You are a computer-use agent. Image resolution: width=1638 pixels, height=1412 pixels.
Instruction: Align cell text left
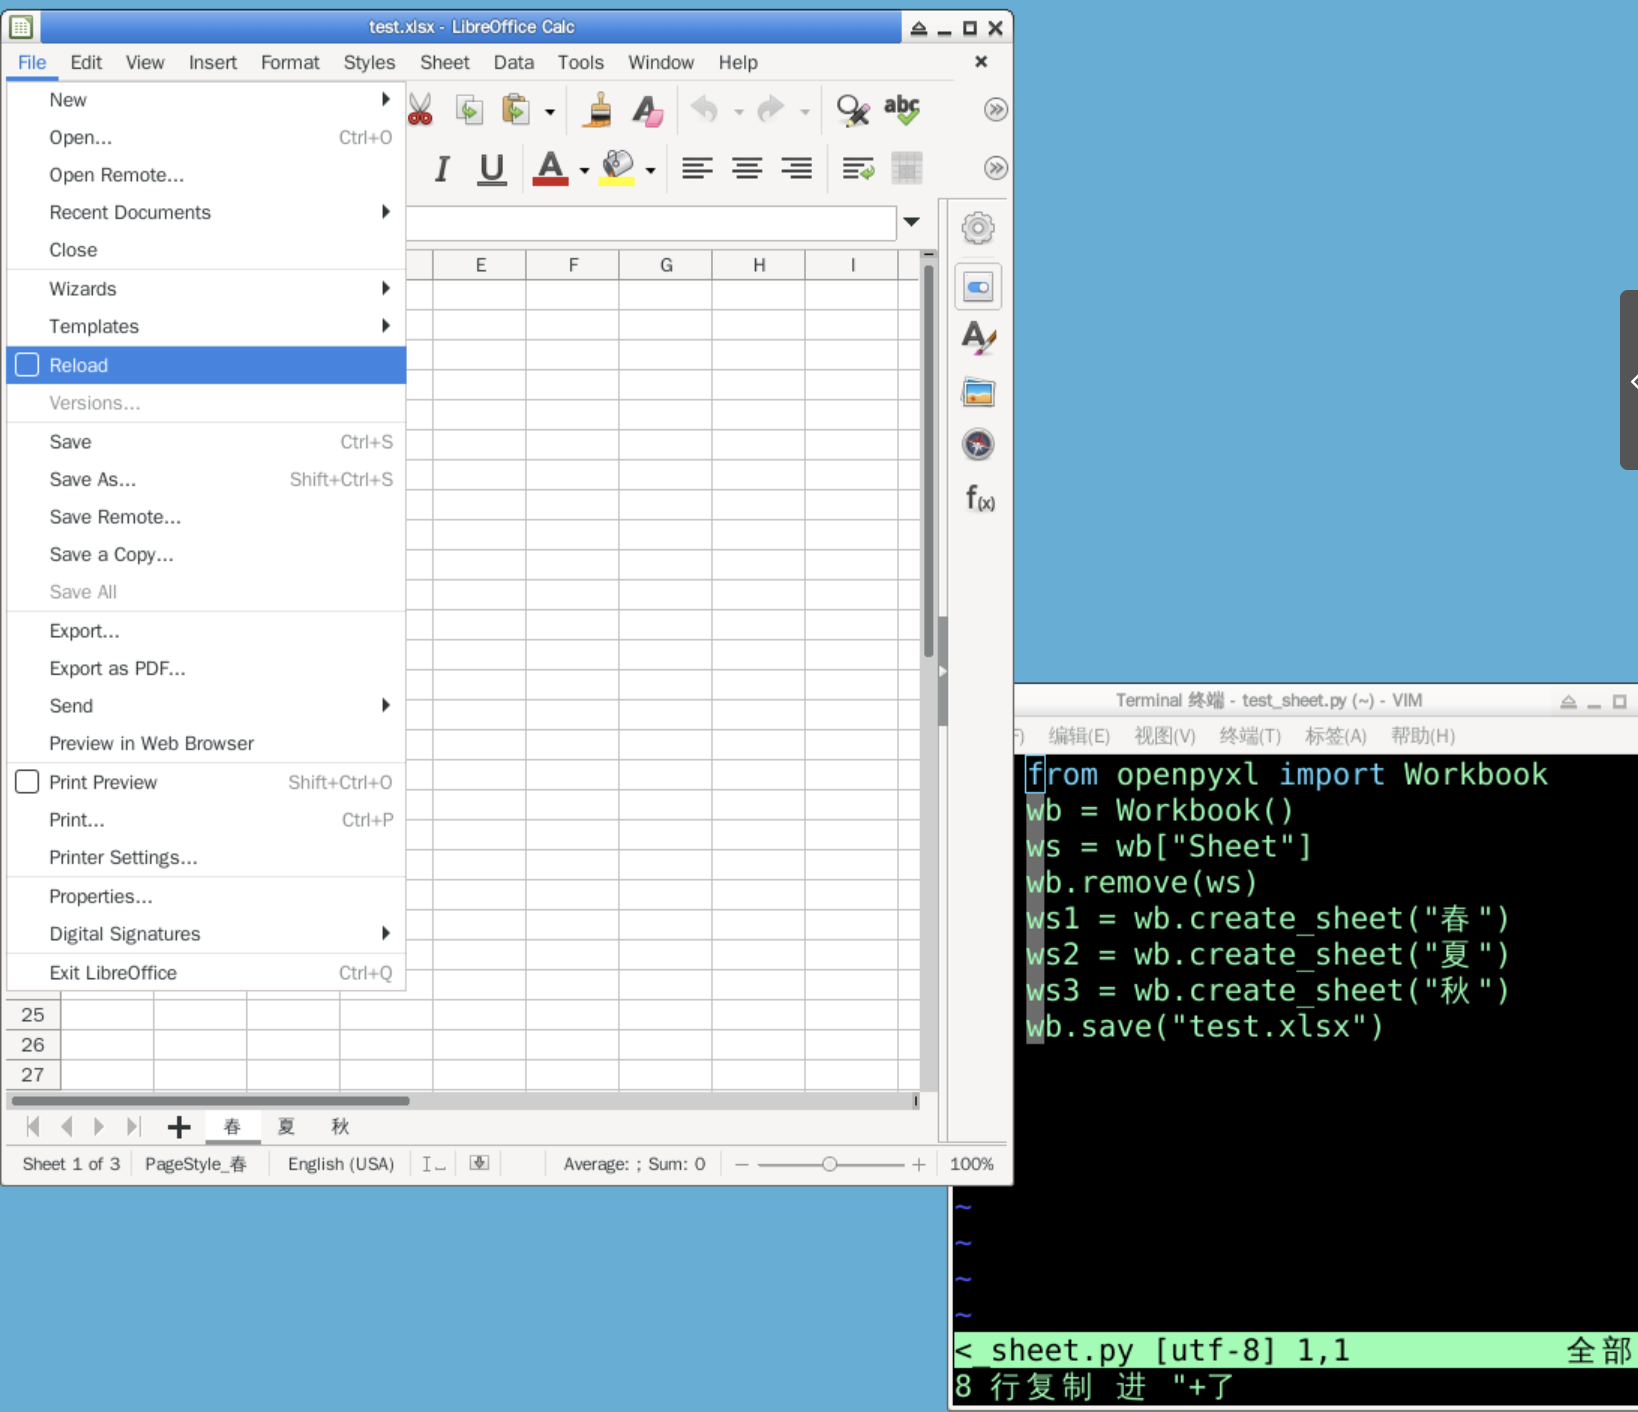[697, 168]
